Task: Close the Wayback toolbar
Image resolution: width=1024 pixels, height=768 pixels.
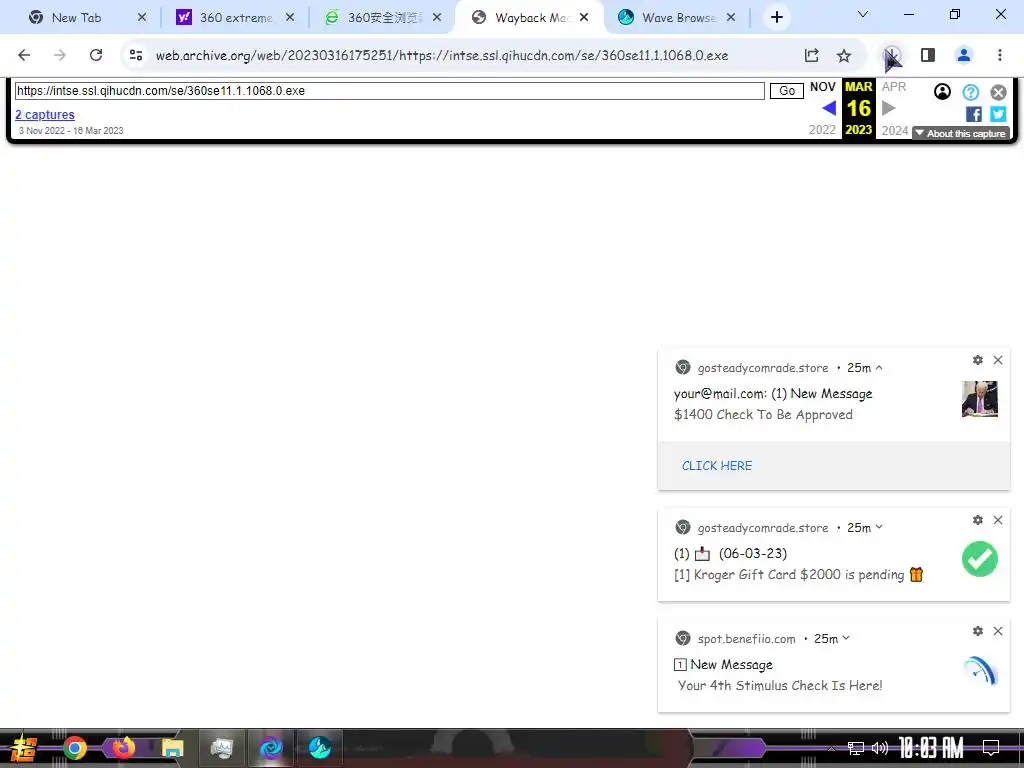Action: pos(999,92)
